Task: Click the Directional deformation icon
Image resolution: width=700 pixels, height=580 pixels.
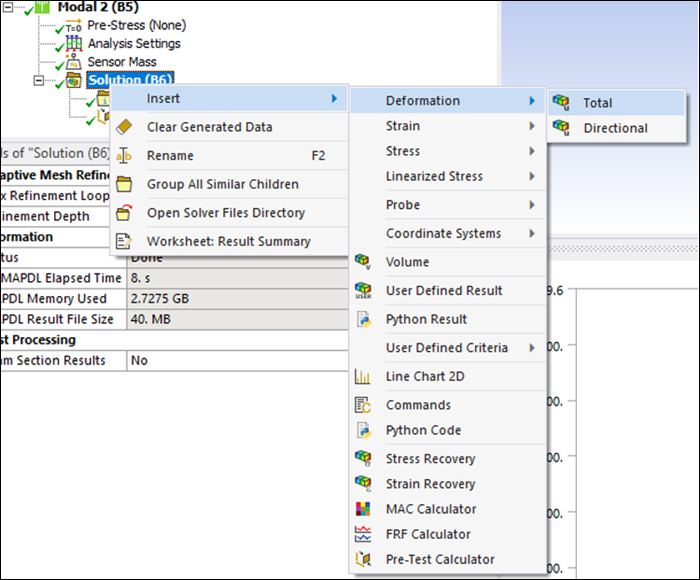Action: click(x=562, y=128)
